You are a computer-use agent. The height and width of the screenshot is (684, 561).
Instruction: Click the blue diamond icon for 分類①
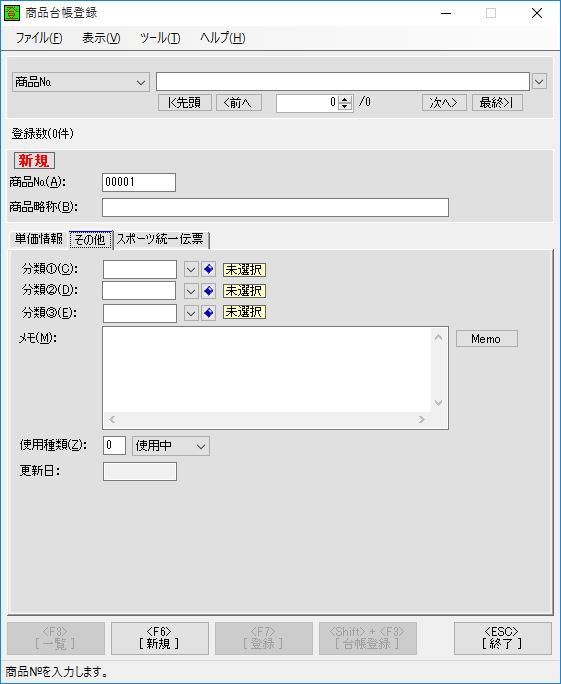tap(209, 269)
